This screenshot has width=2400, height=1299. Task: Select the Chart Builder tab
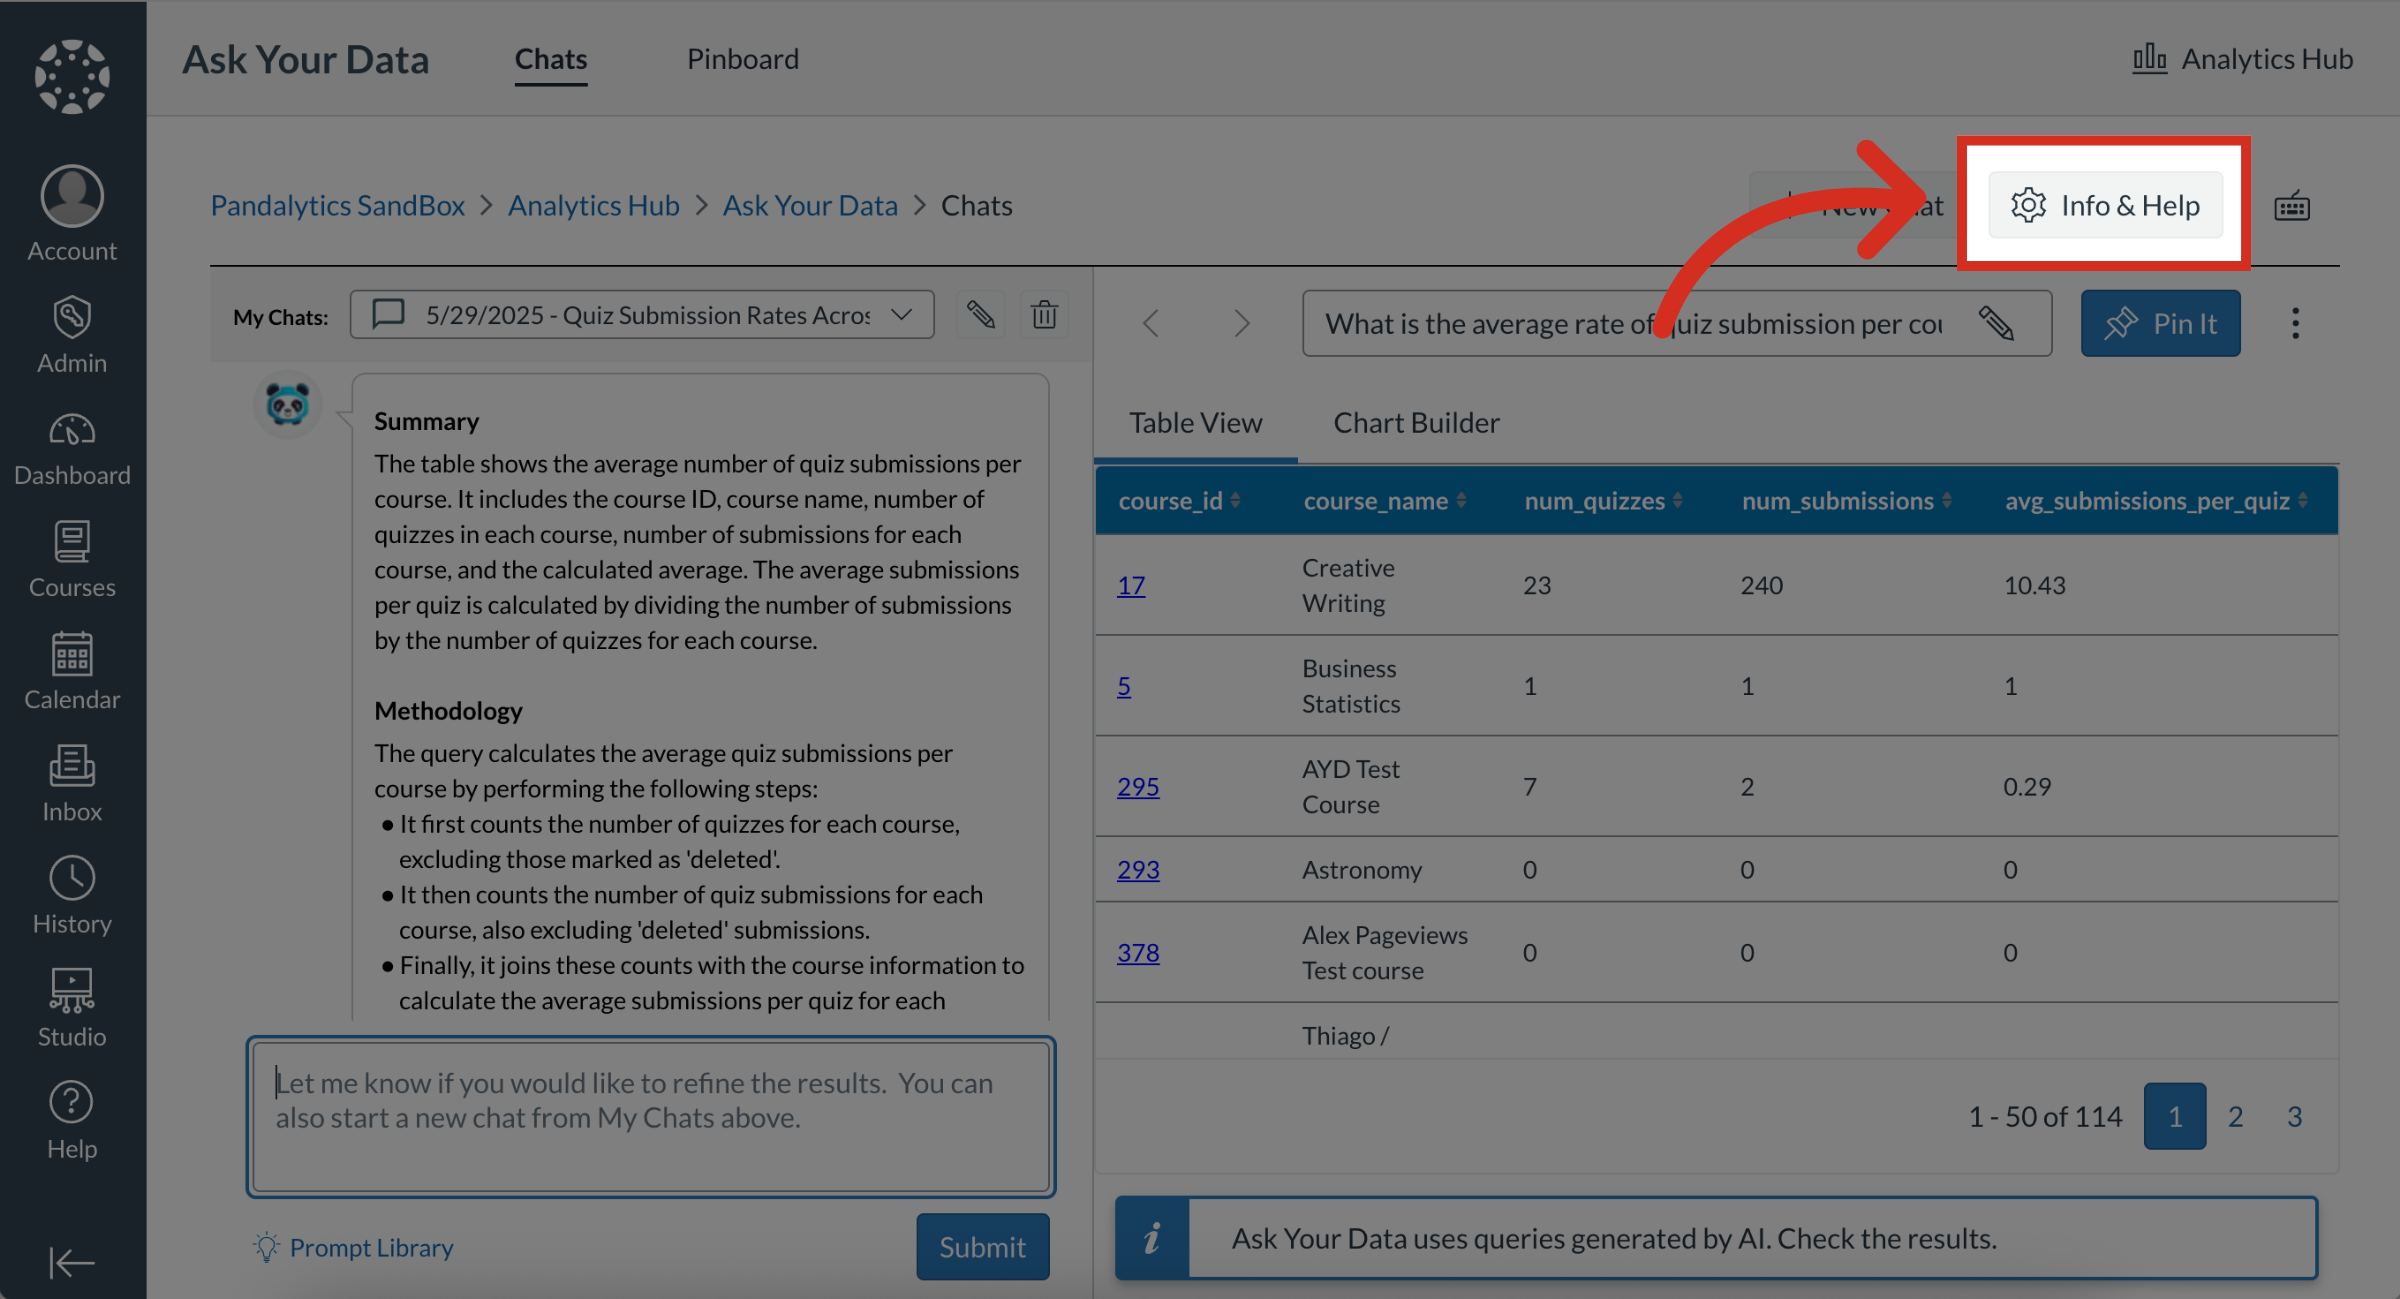pyautogui.click(x=1416, y=423)
